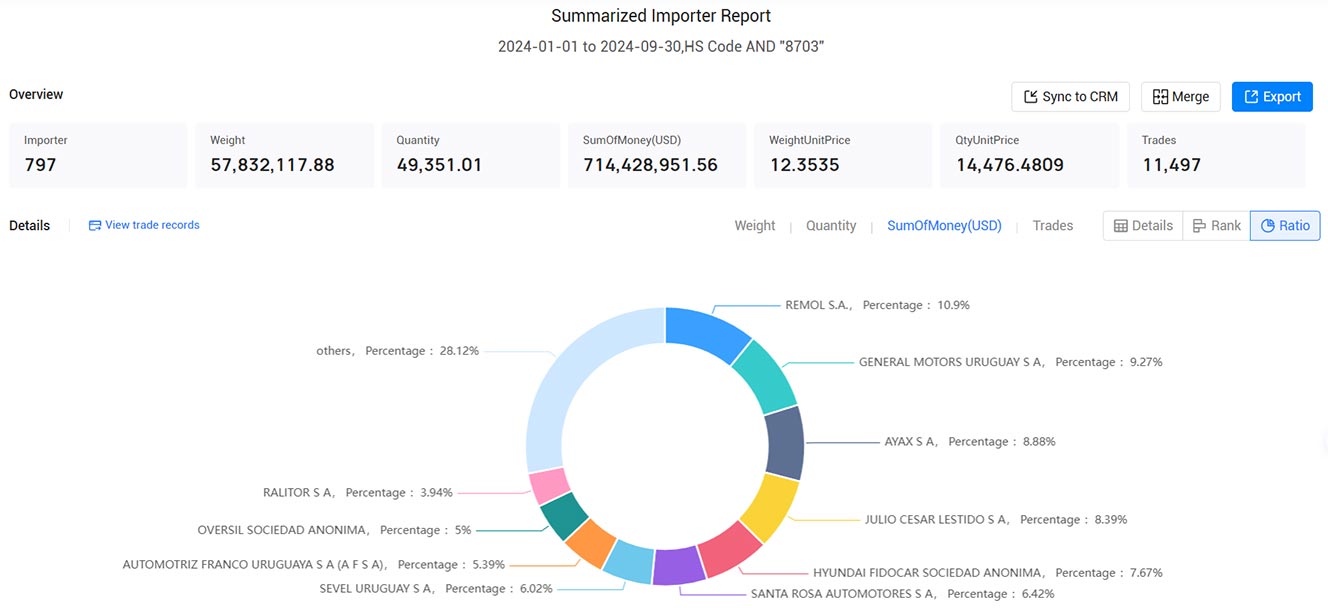The height and width of the screenshot is (612, 1328).
Task: Open View trade records link
Action: (152, 225)
